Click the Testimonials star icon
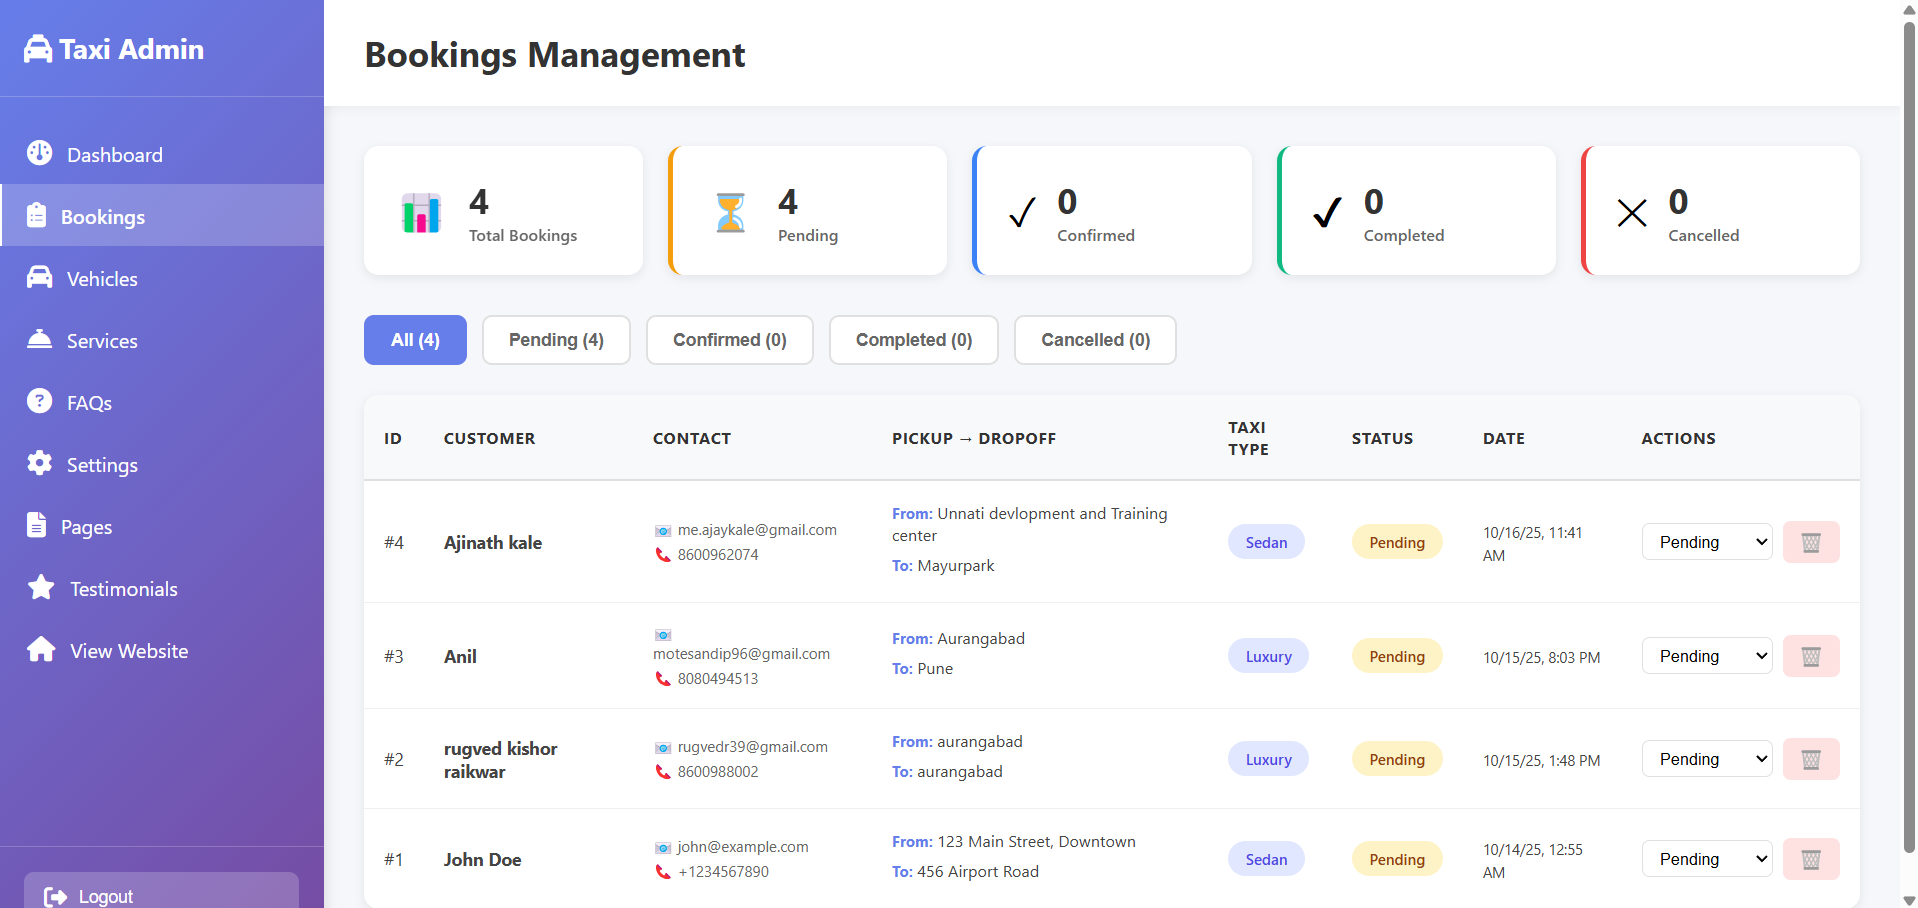This screenshot has height=908, width=1918. [40, 587]
